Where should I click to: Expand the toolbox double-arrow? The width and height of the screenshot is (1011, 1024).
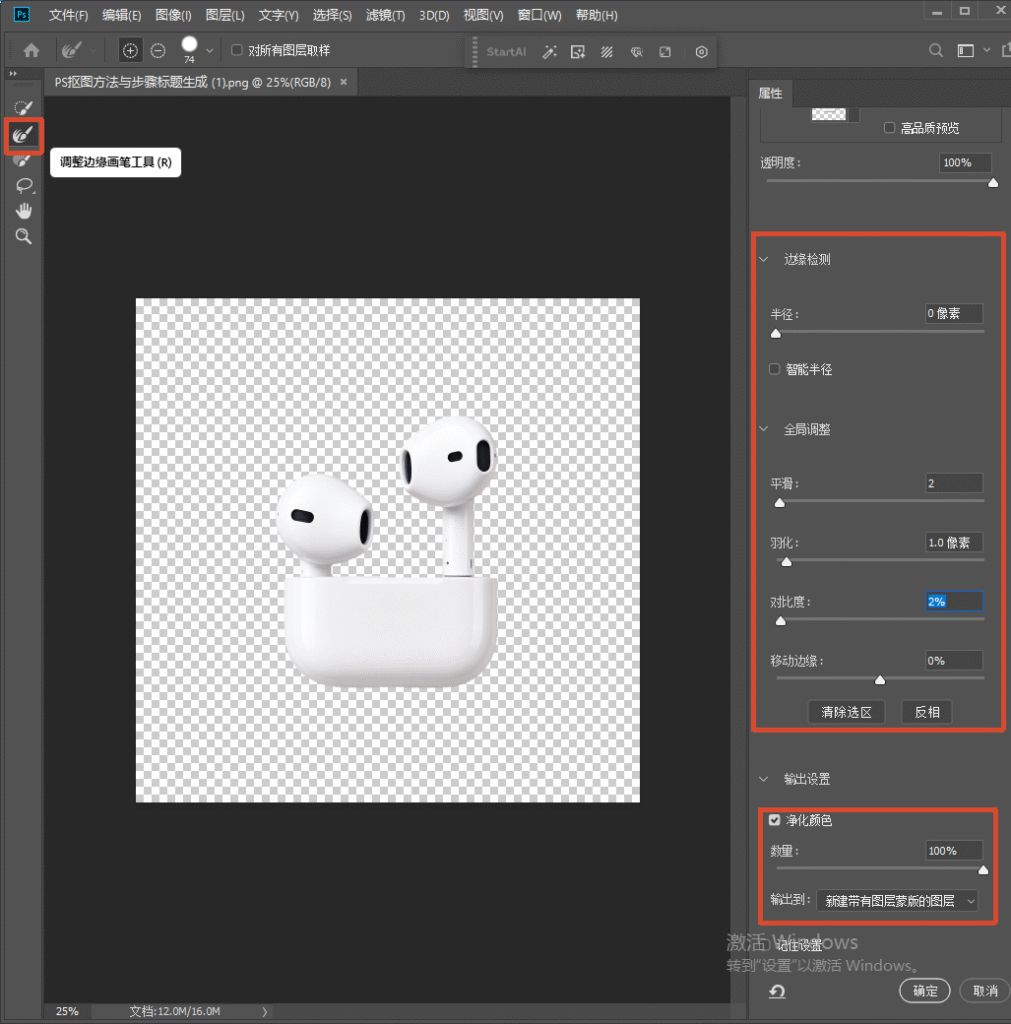tap(13, 74)
